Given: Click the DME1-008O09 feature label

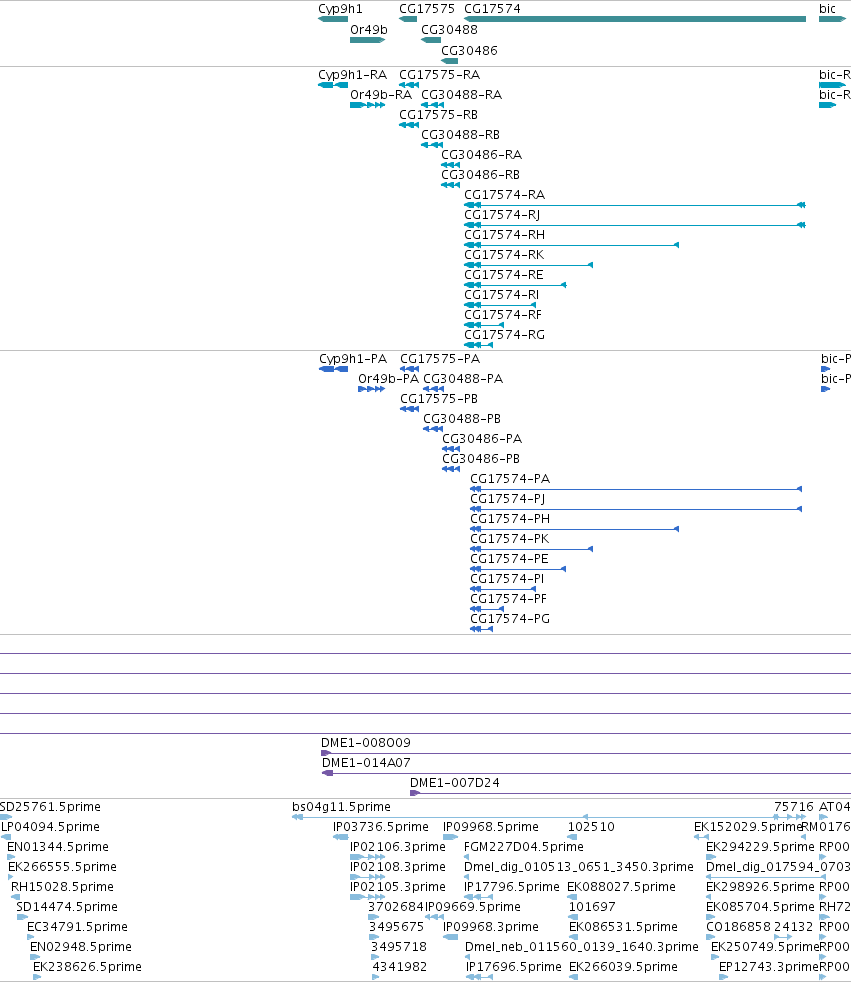Looking at the screenshot, I should [x=366, y=743].
